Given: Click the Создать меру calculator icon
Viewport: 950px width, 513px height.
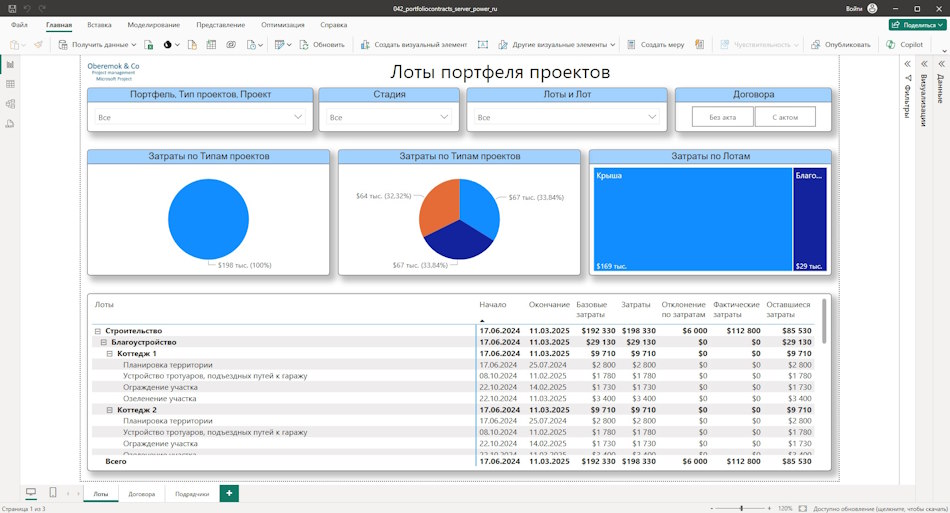Looking at the screenshot, I should pos(631,44).
